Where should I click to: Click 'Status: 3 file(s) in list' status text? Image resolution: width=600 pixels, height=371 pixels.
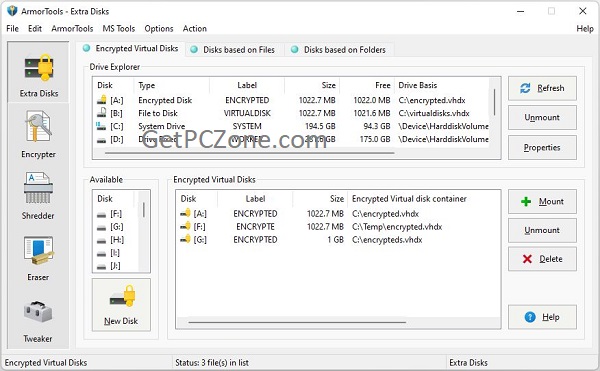click(212, 363)
